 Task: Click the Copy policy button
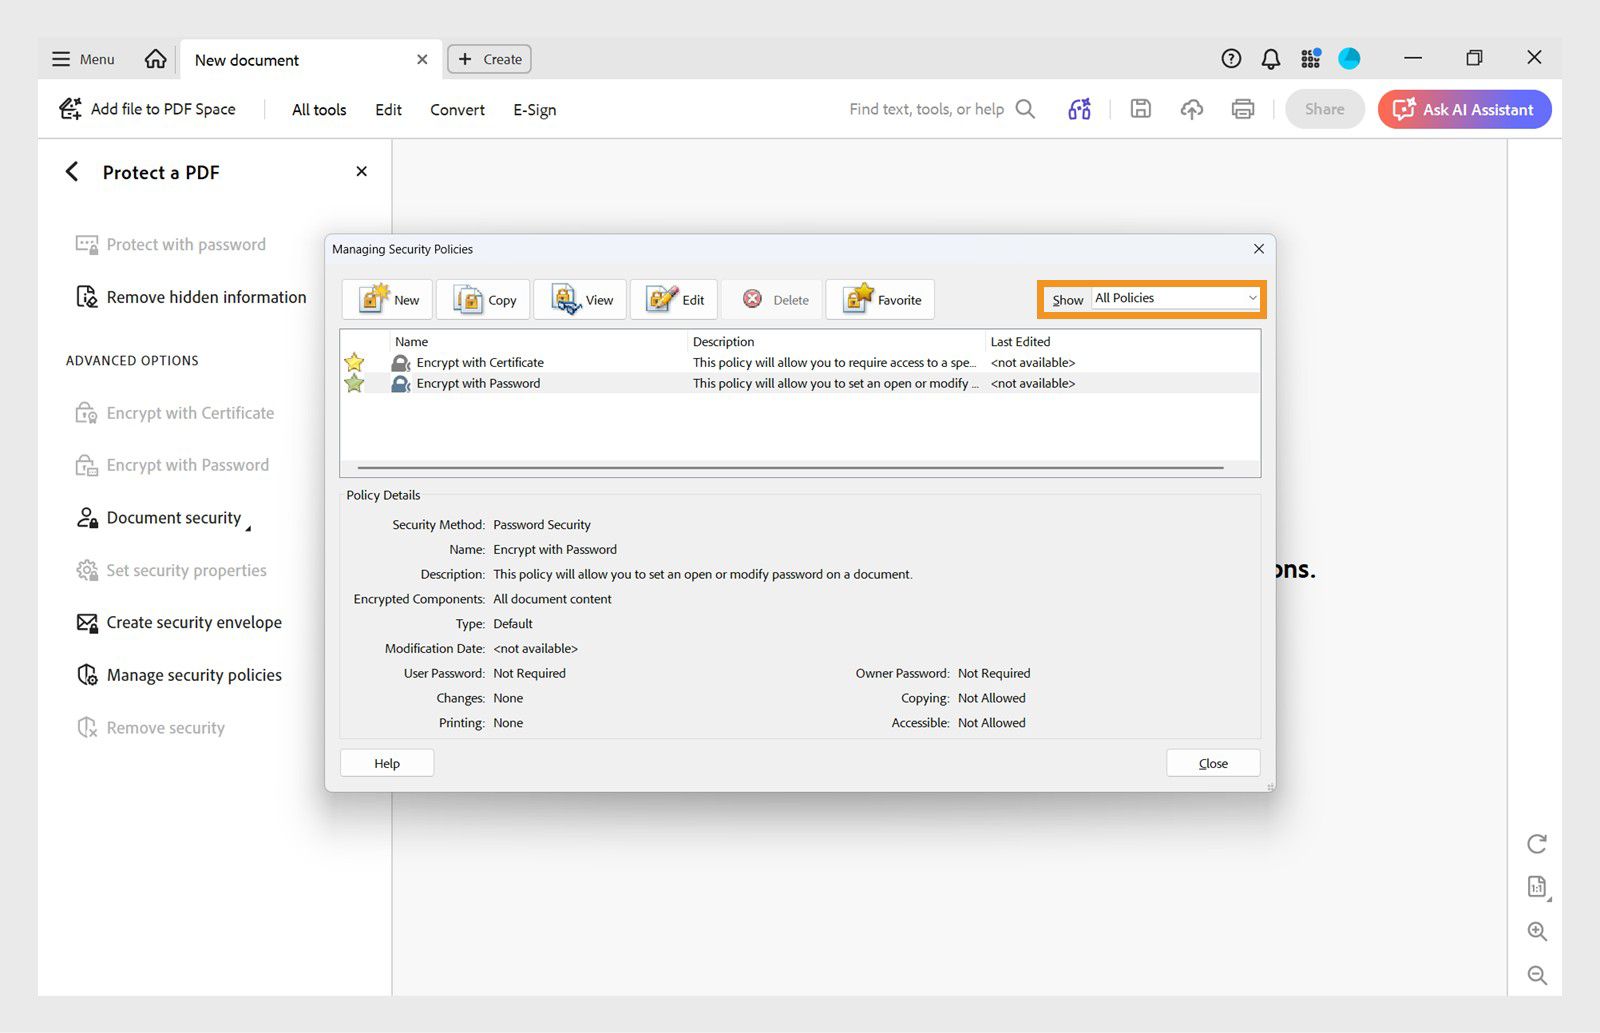click(x=483, y=300)
